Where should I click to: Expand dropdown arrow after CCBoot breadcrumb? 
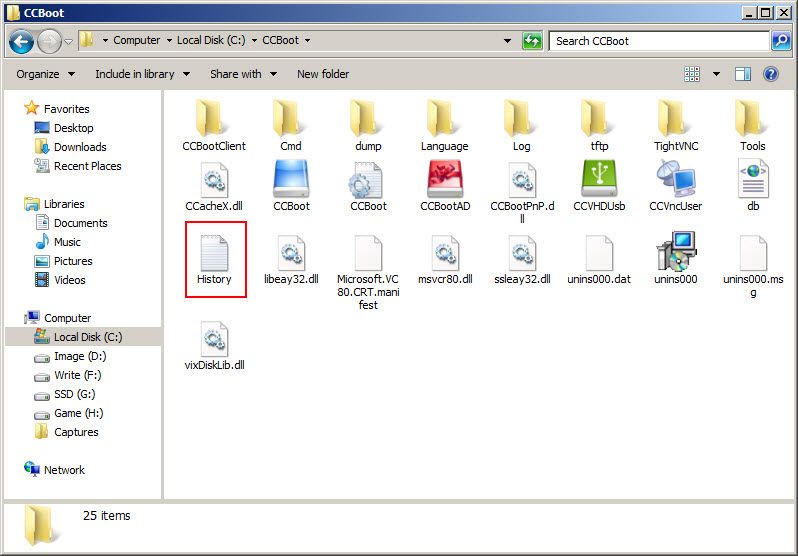(x=307, y=40)
